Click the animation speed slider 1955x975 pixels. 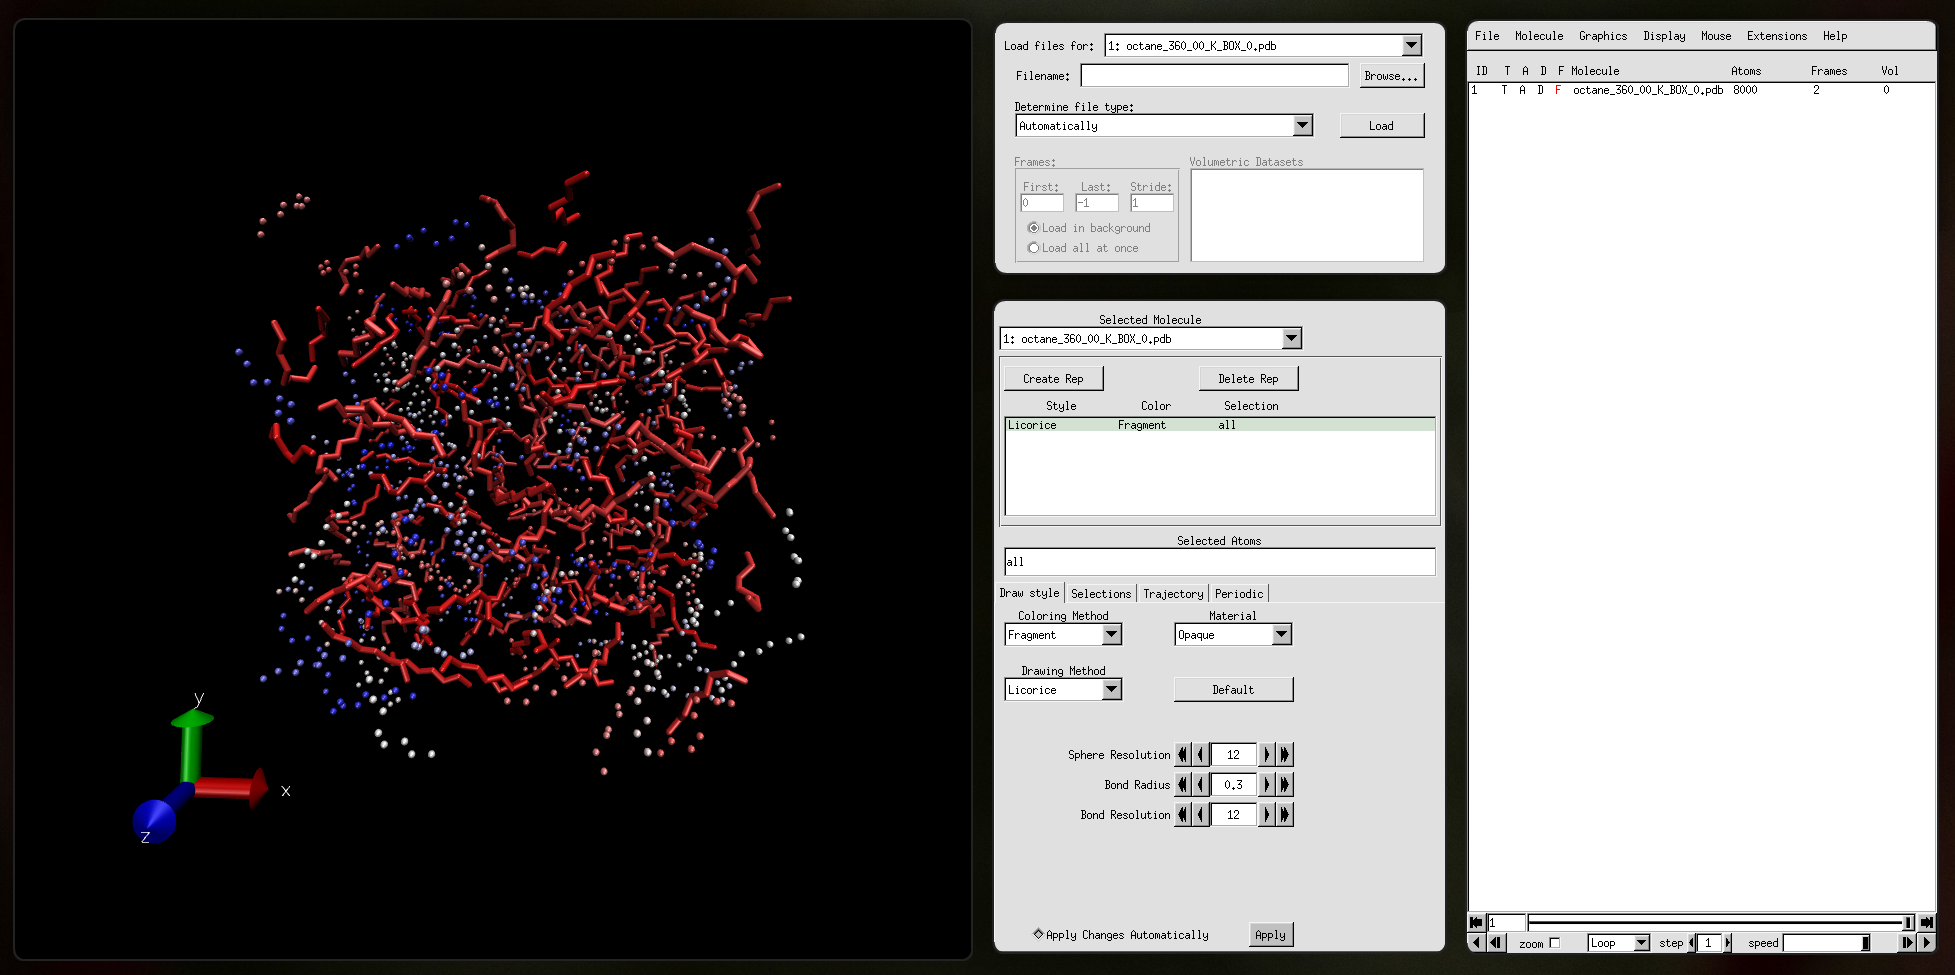tap(1826, 943)
